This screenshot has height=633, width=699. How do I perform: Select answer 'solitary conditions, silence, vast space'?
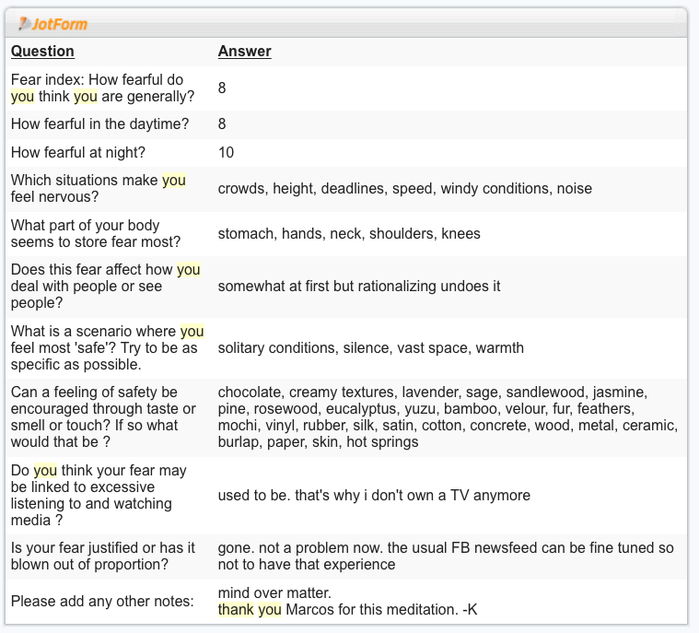click(370, 348)
